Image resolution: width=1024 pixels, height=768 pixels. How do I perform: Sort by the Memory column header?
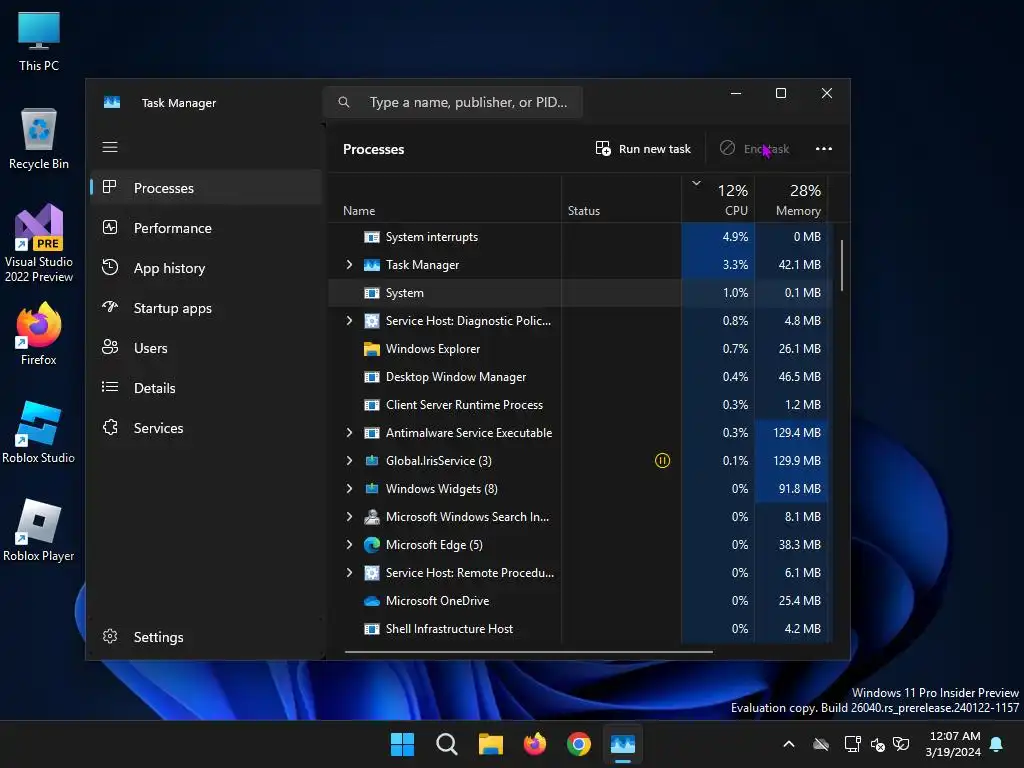coord(791,199)
